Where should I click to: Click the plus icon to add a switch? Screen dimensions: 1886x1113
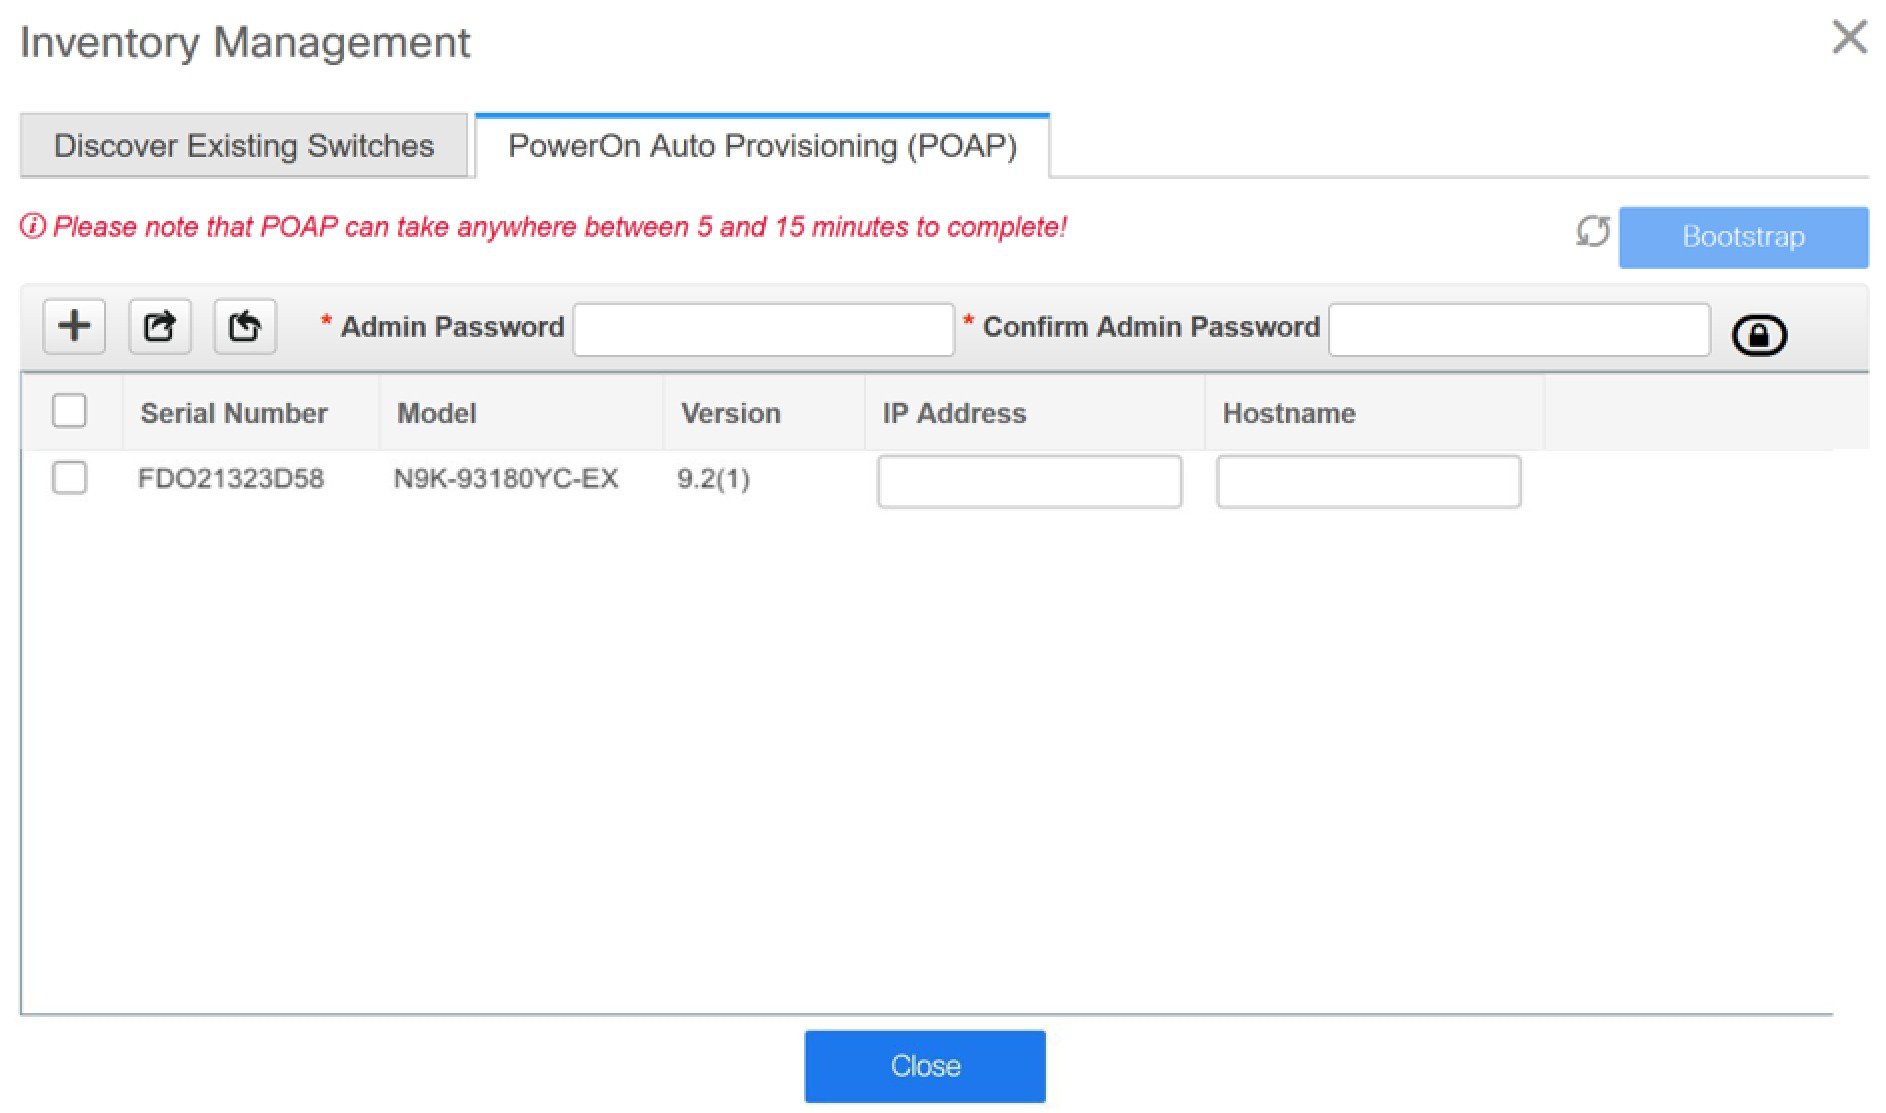(x=74, y=326)
